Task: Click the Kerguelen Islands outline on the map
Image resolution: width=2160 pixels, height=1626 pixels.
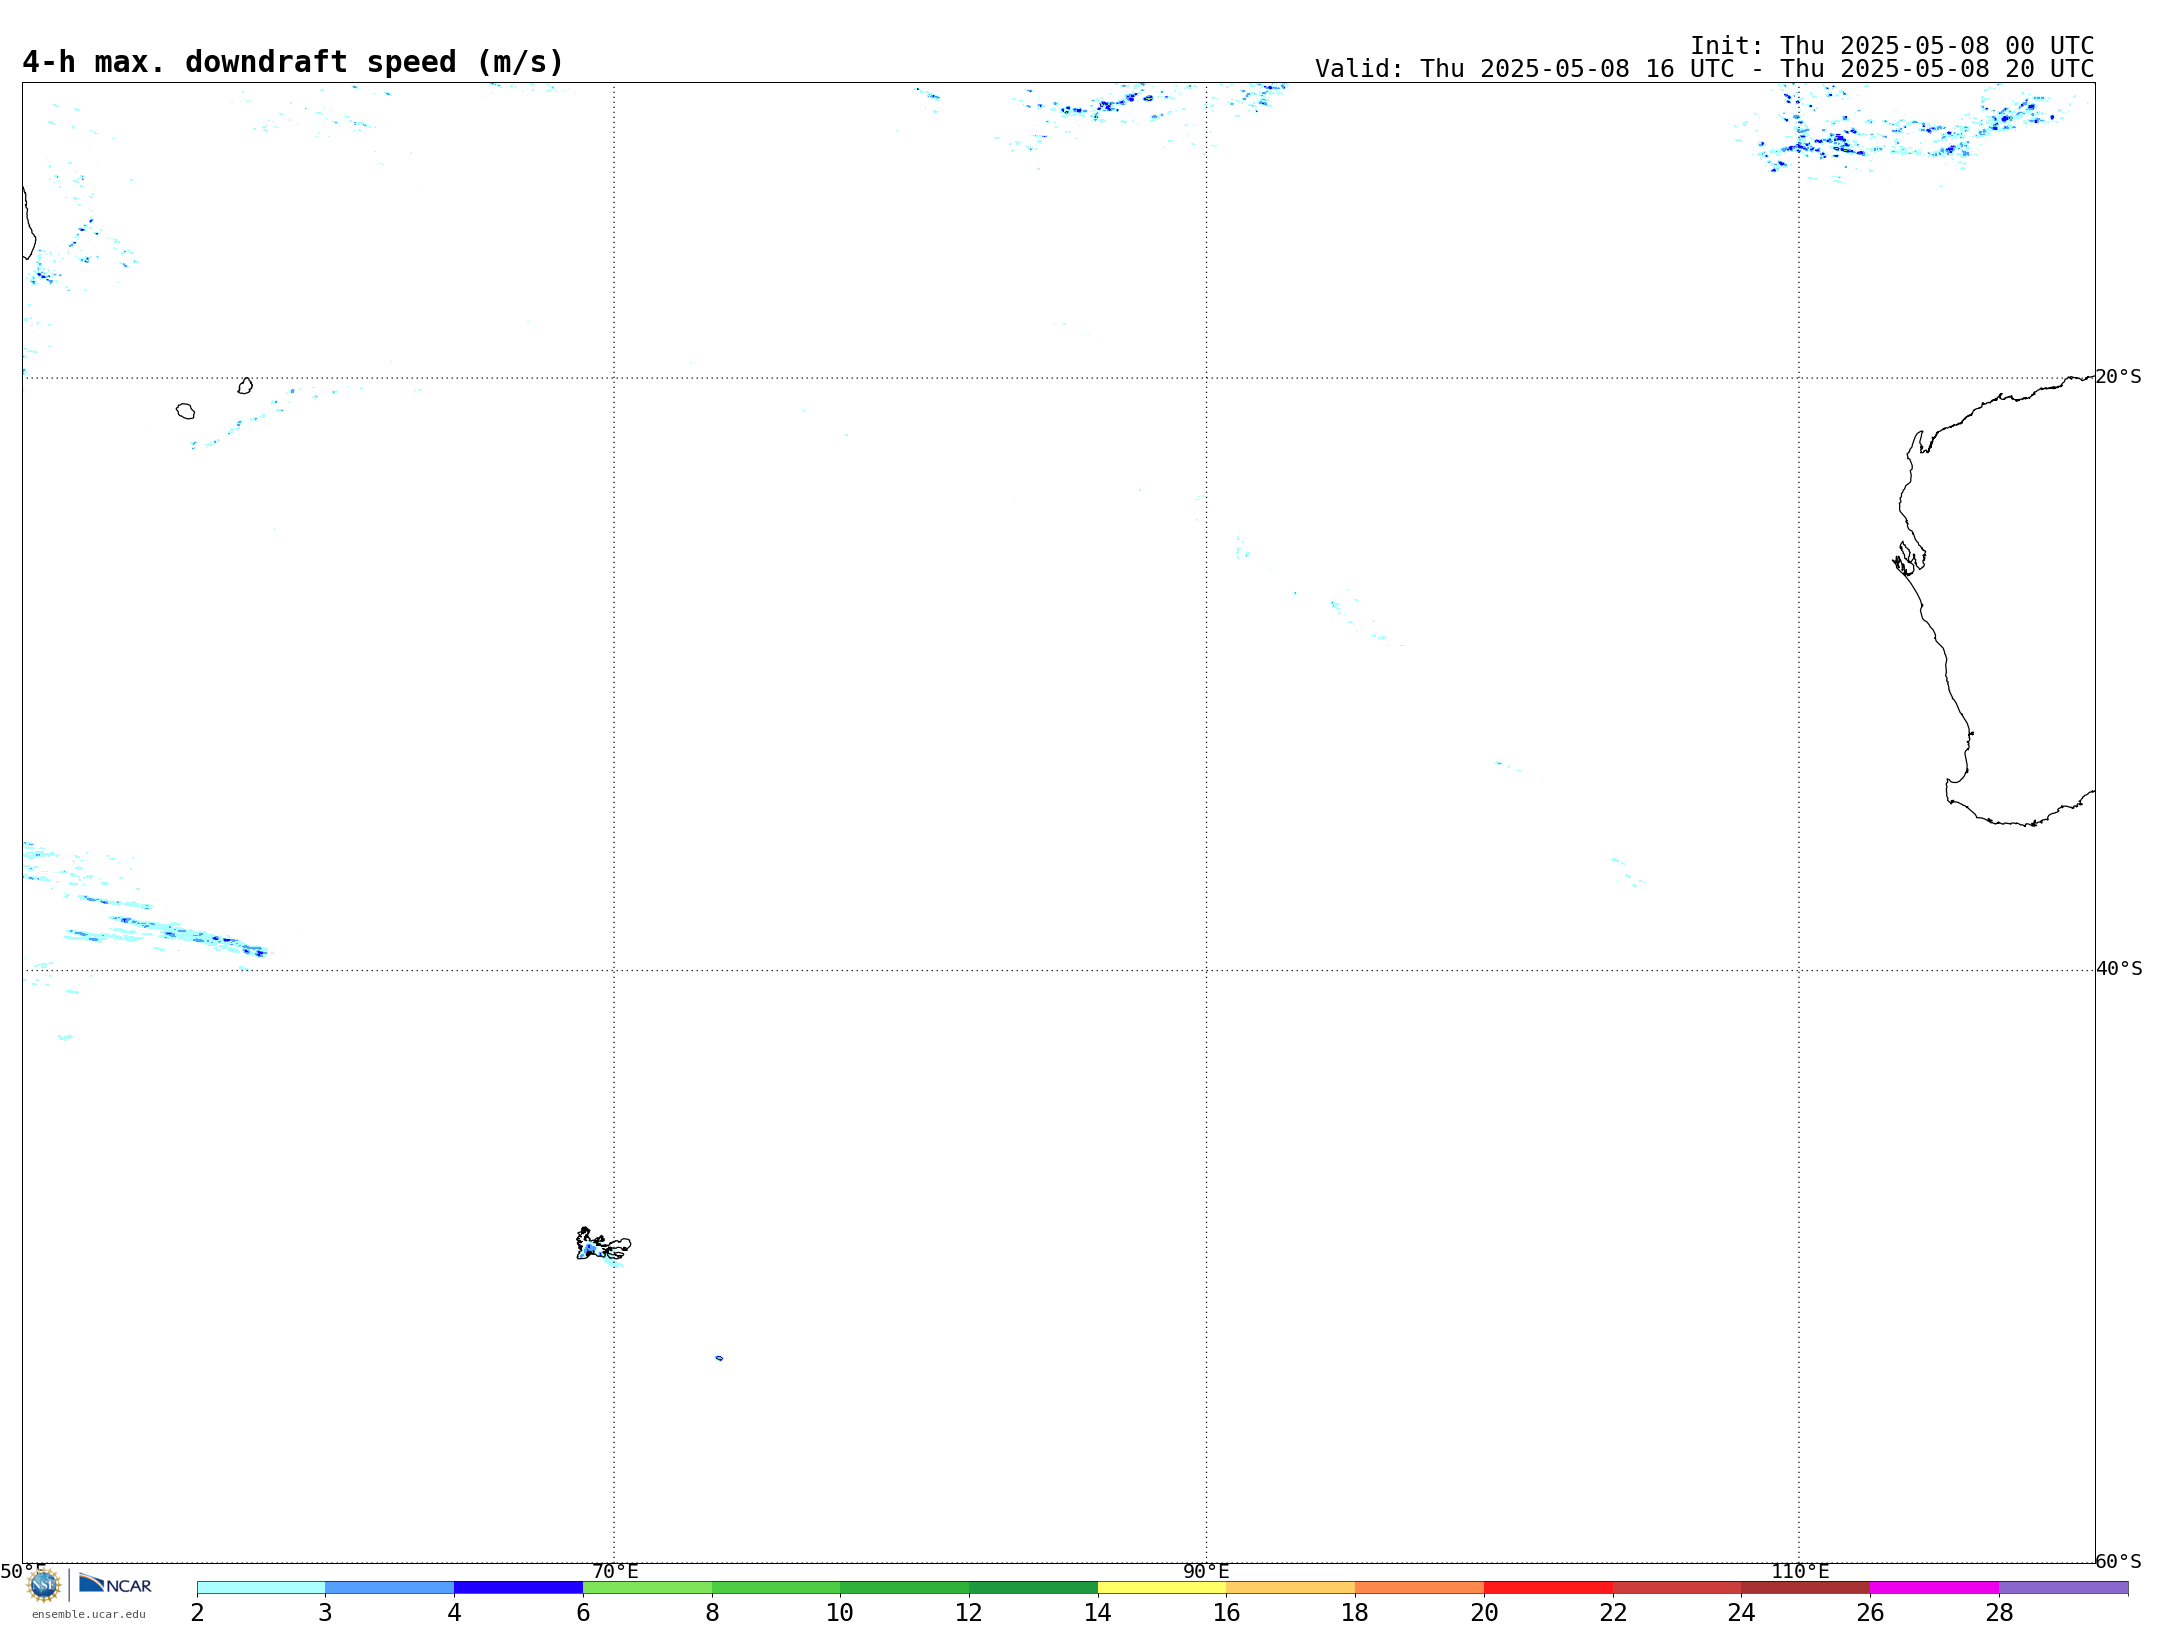Action: click(603, 1244)
